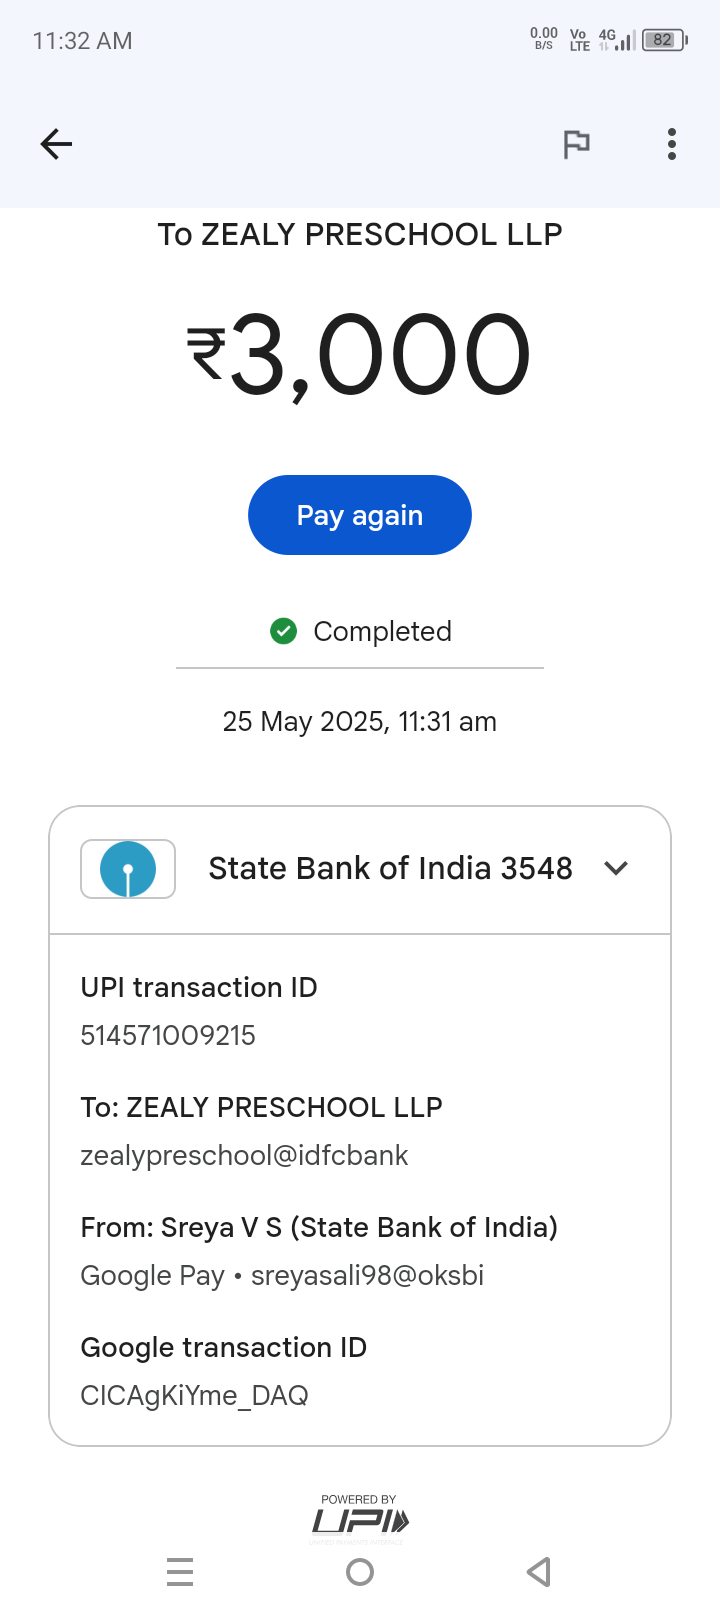Image resolution: width=720 pixels, height=1612 pixels.
Task: Tap the green Completed checkmark icon
Action: click(x=284, y=631)
